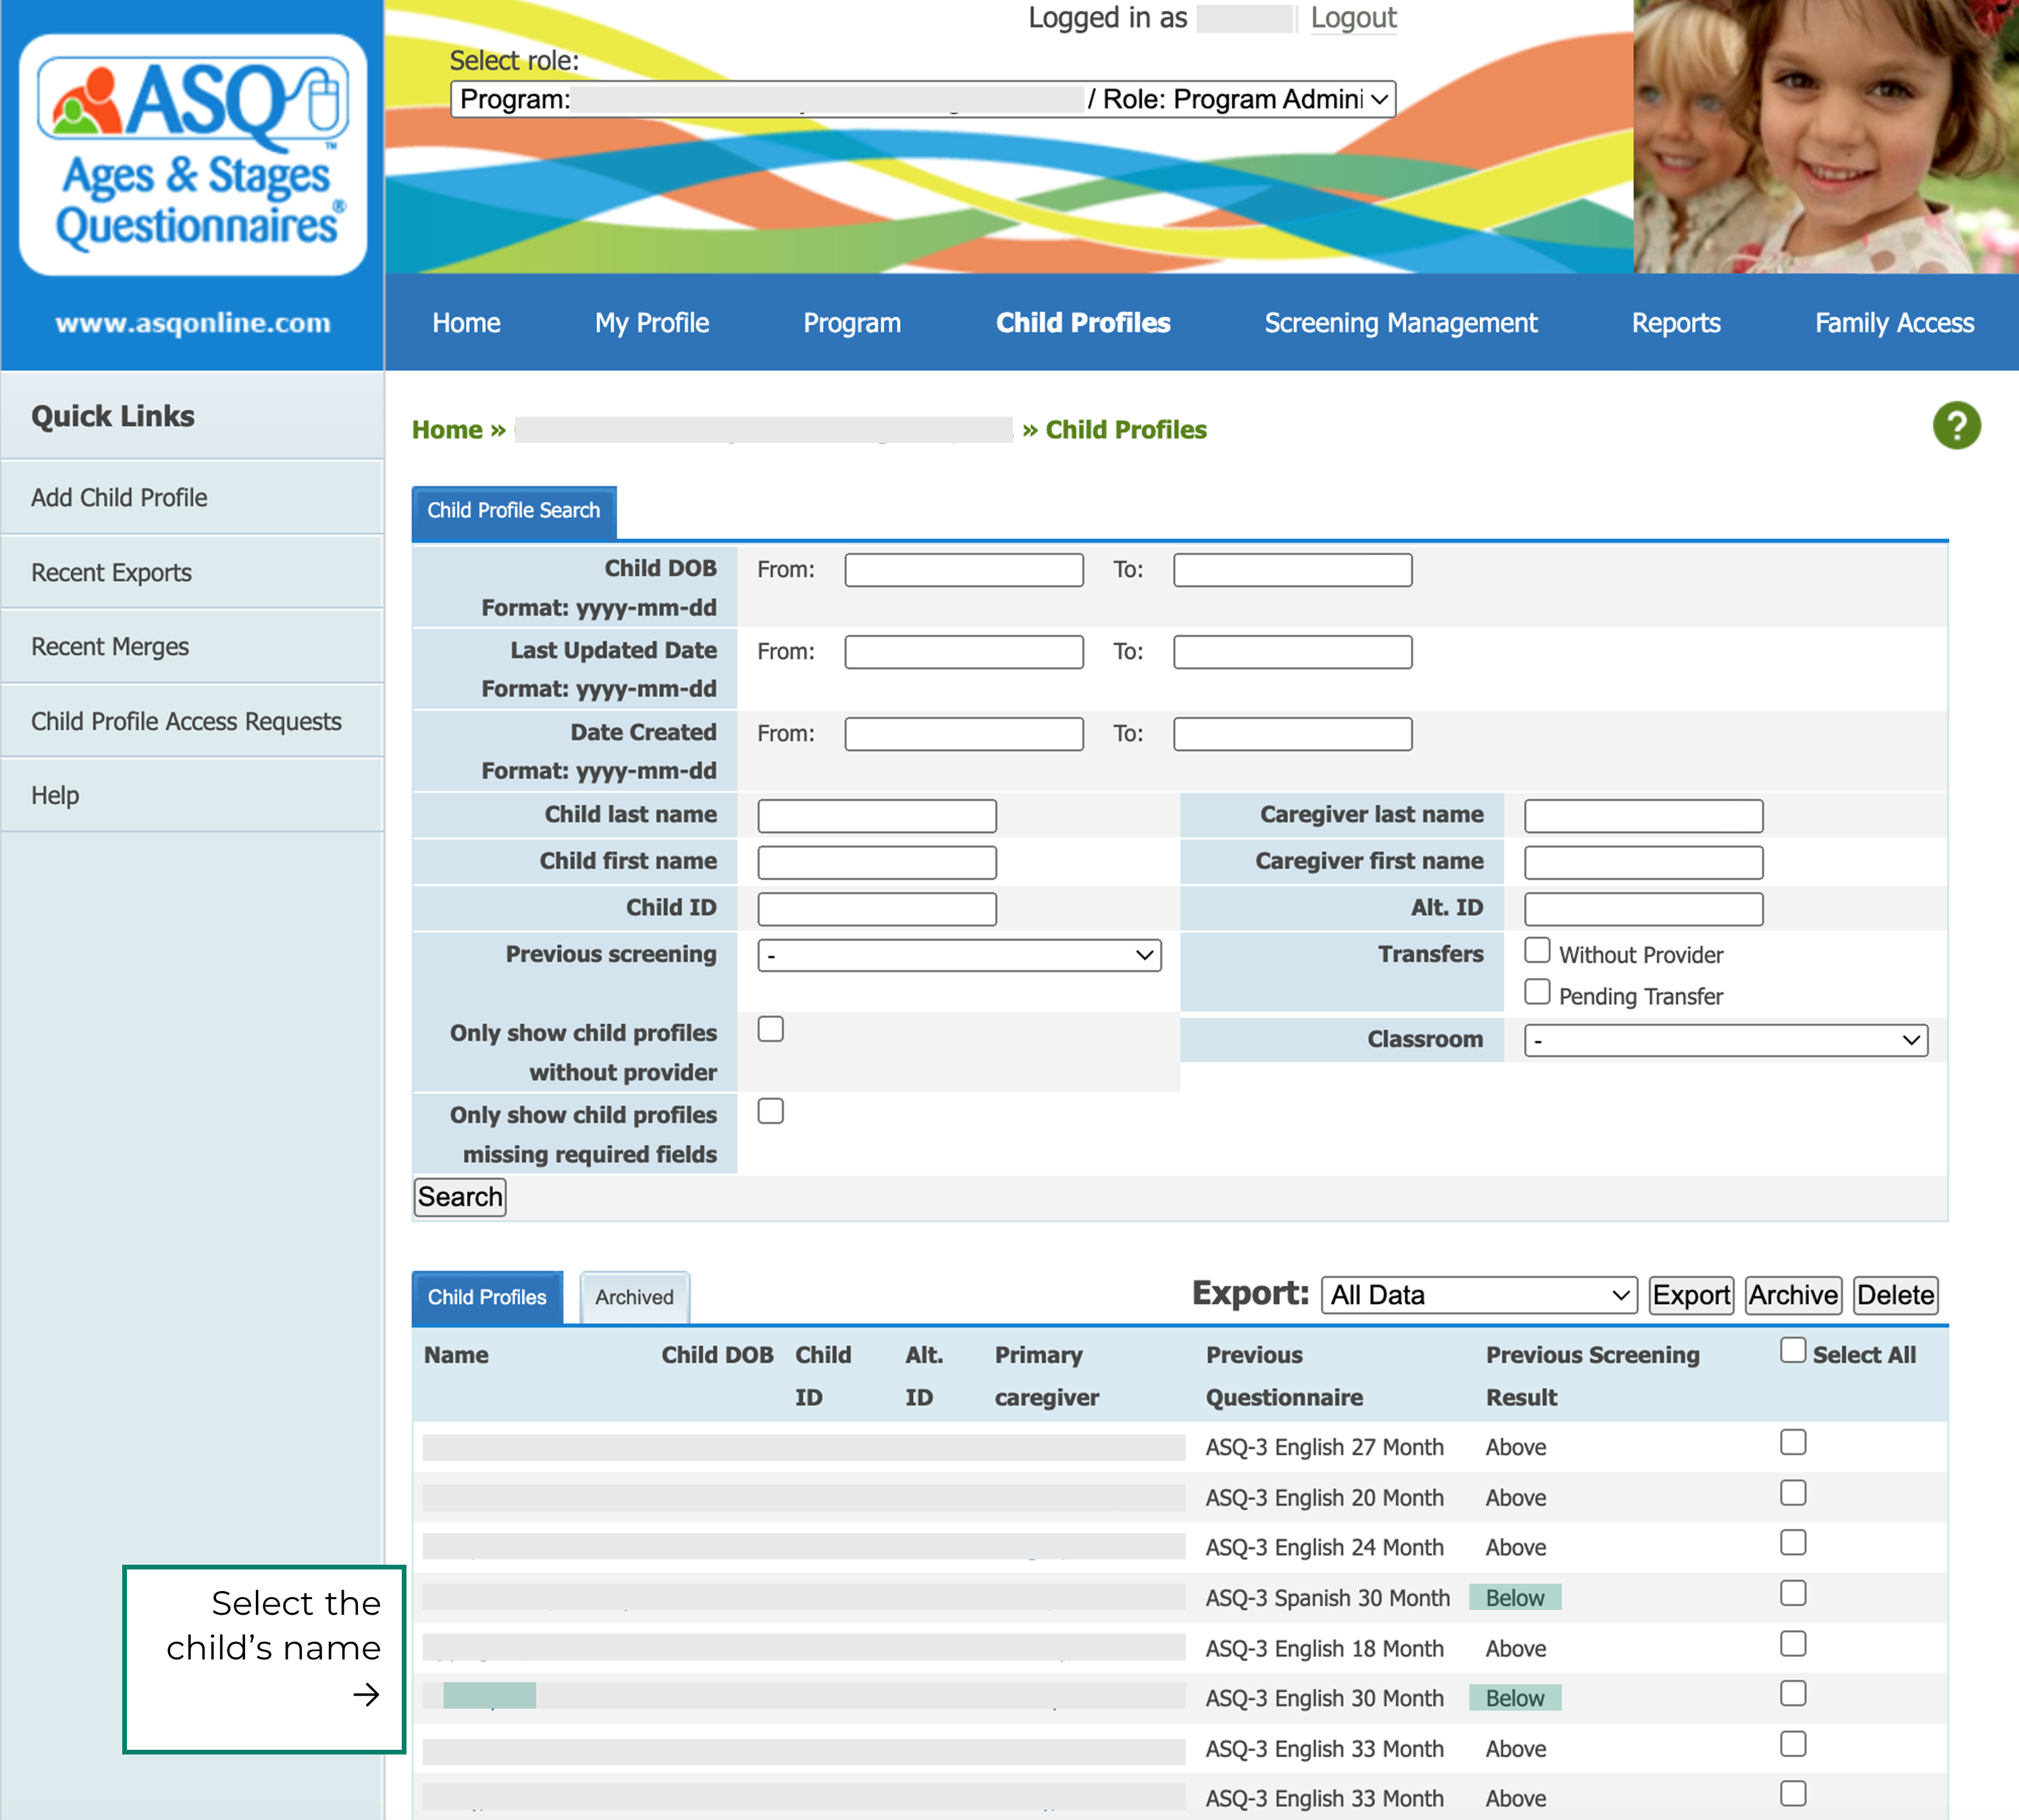The image size is (2019, 1820).
Task: Click the Child ID input field
Action: coord(877,909)
